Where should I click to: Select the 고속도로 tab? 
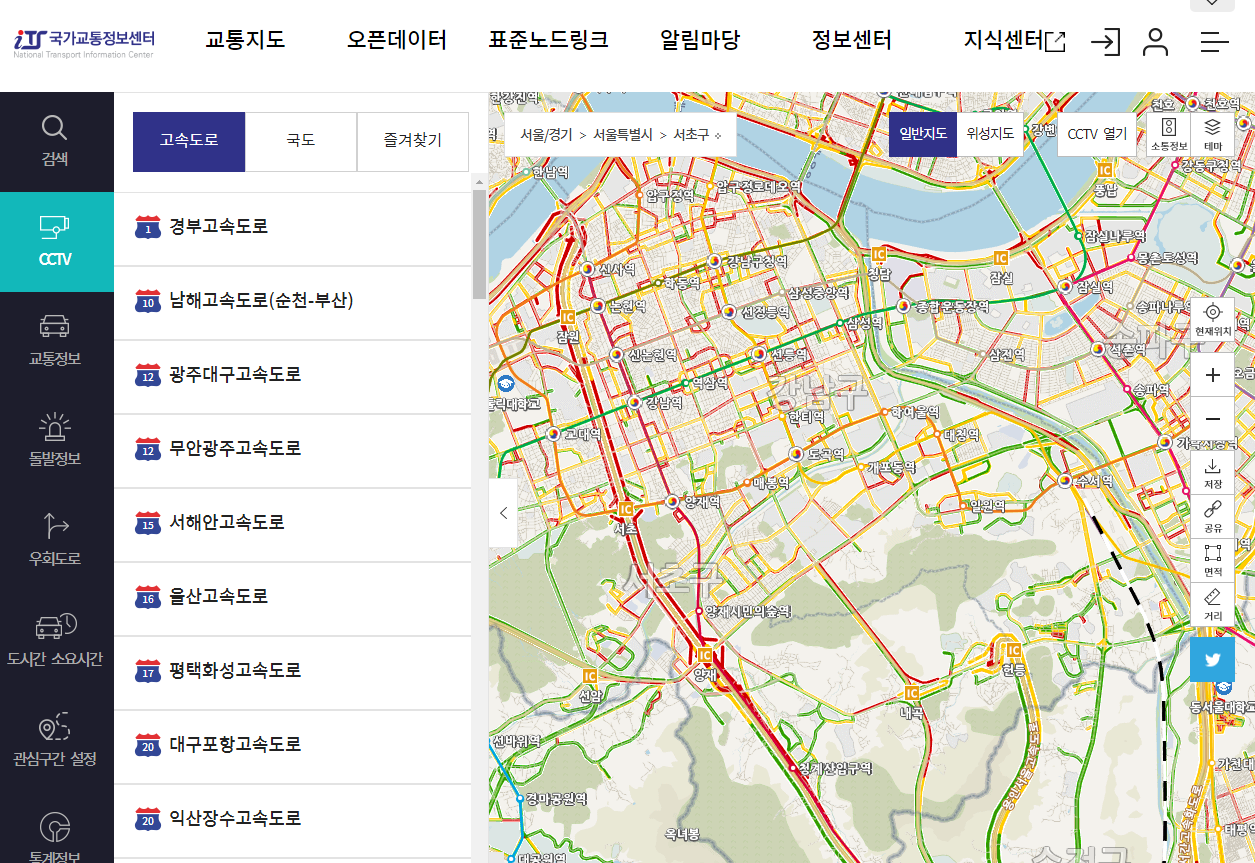tap(189, 141)
